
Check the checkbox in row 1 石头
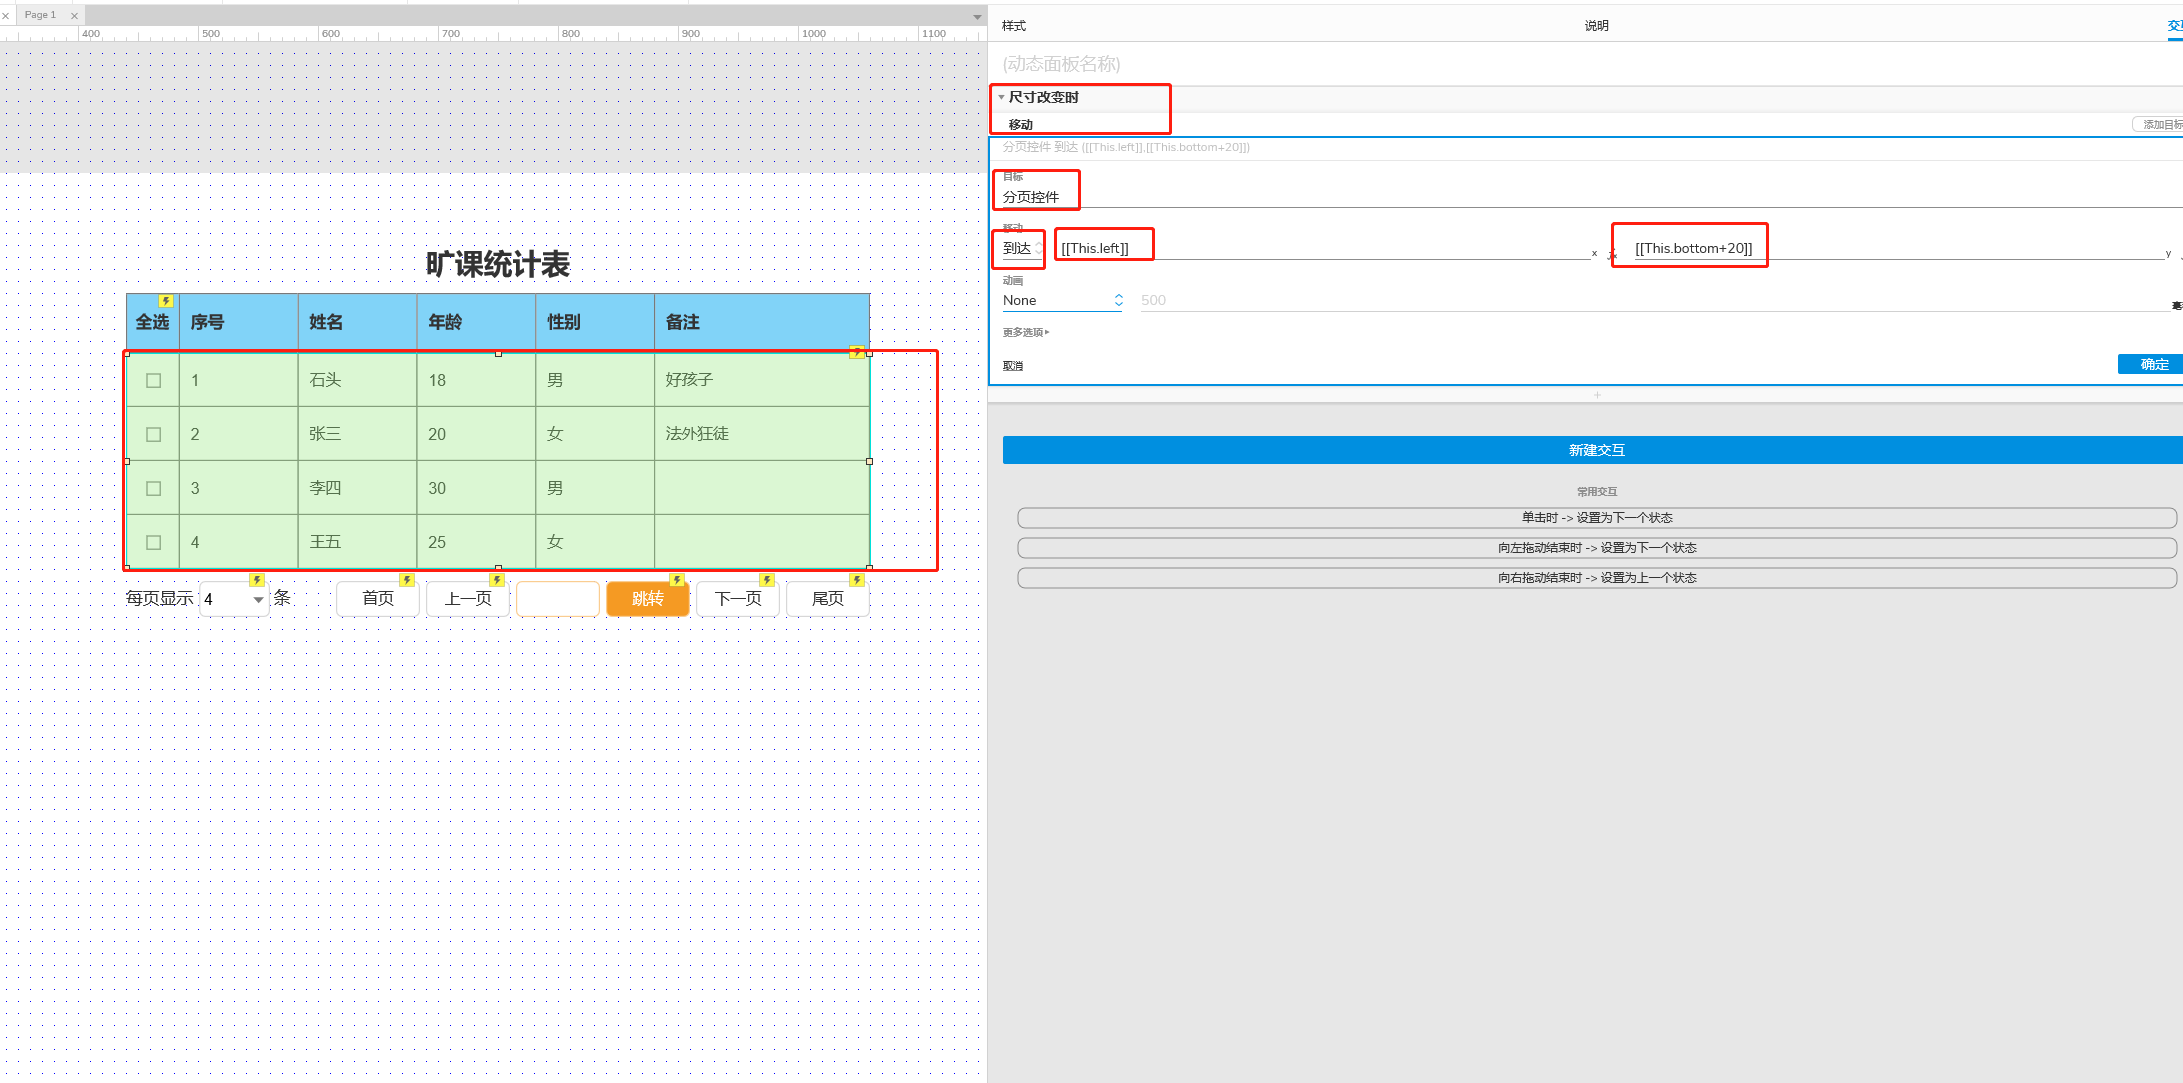(x=153, y=380)
